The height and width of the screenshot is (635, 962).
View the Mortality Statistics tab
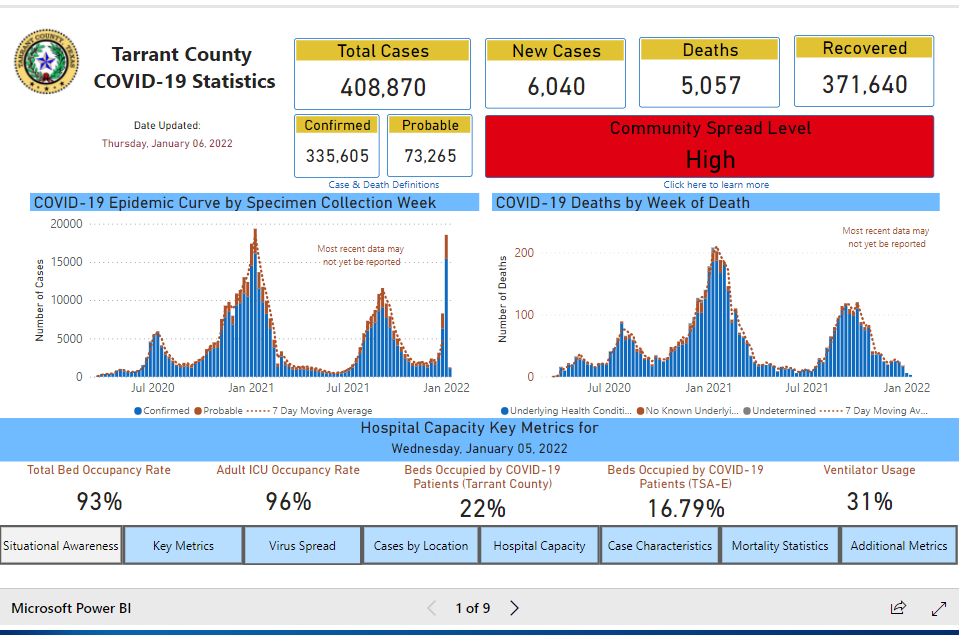click(780, 545)
